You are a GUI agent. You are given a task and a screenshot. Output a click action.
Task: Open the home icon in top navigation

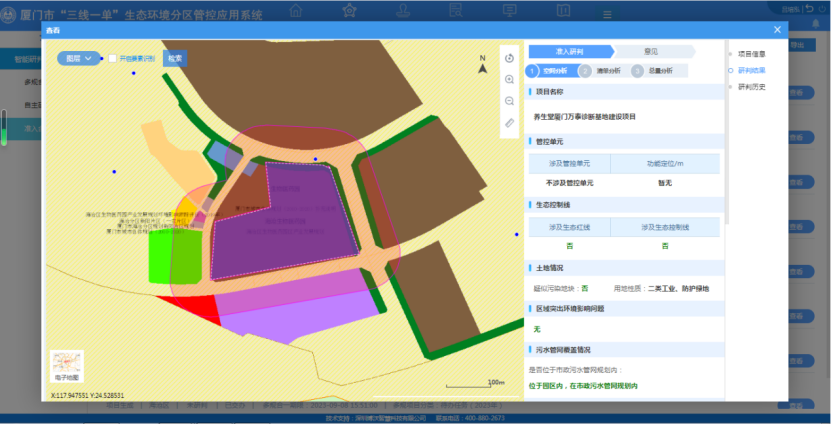tap(297, 10)
